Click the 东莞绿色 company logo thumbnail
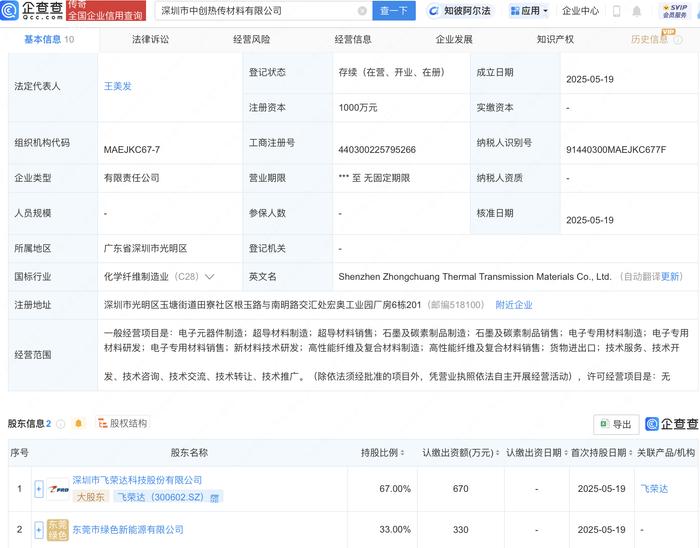700x548 pixels. point(58,530)
